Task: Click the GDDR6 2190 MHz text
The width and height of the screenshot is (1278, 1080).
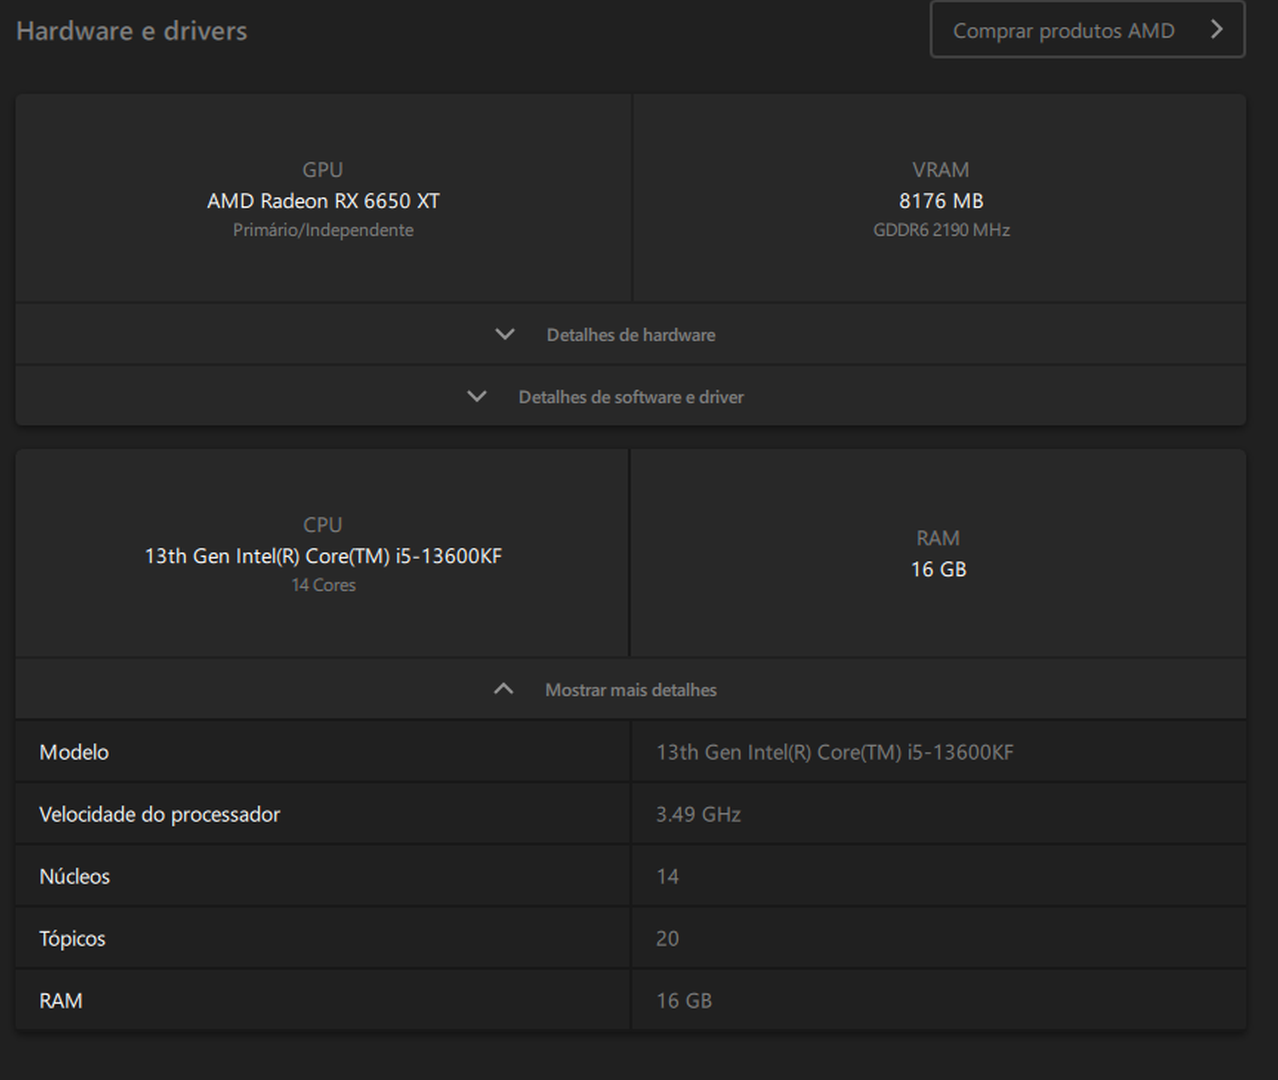Action: (x=941, y=230)
